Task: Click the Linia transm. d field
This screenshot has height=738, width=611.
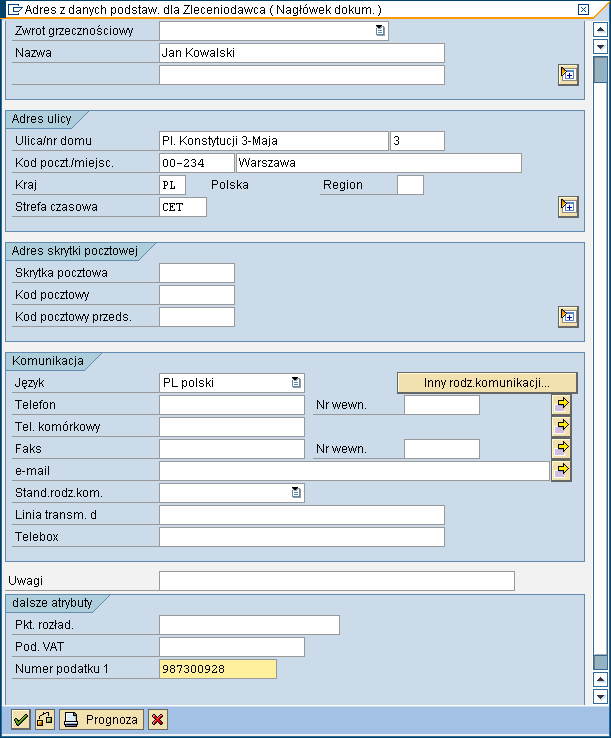Action: (x=302, y=515)
